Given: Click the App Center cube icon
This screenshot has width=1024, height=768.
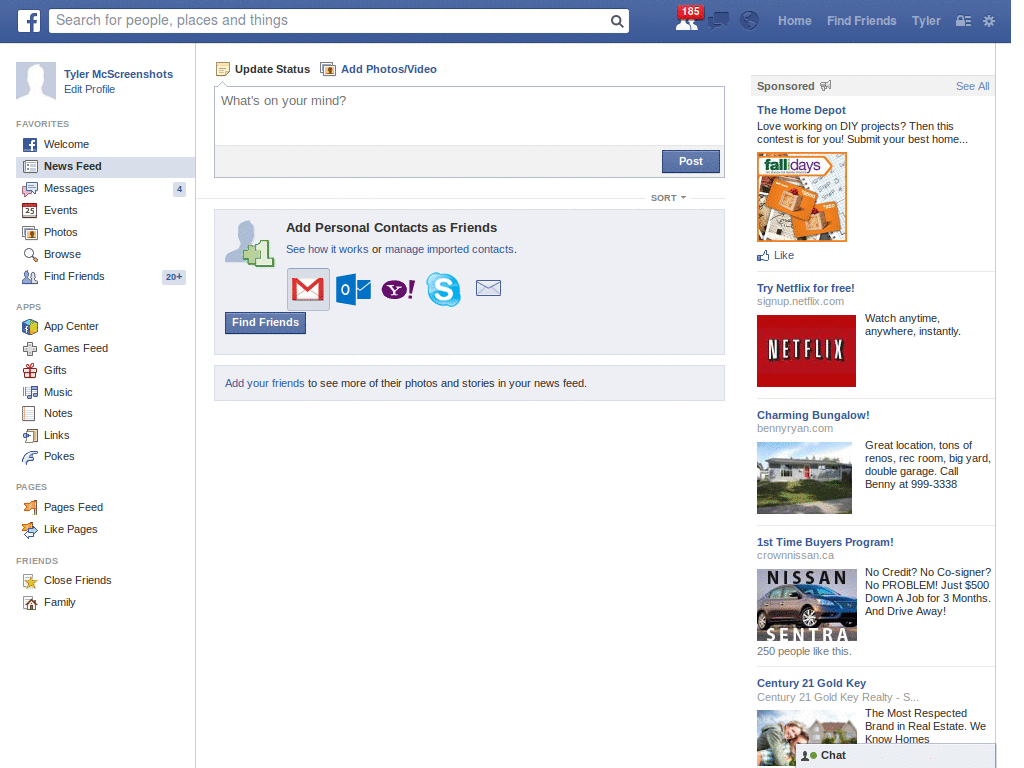Looking at the screenshot, I should pyautogui.click(x=30, y=327).
